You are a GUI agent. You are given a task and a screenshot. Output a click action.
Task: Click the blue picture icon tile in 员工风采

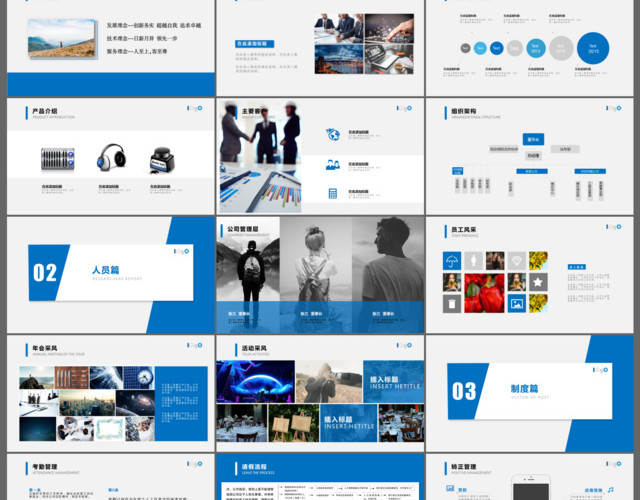[517, 304]
